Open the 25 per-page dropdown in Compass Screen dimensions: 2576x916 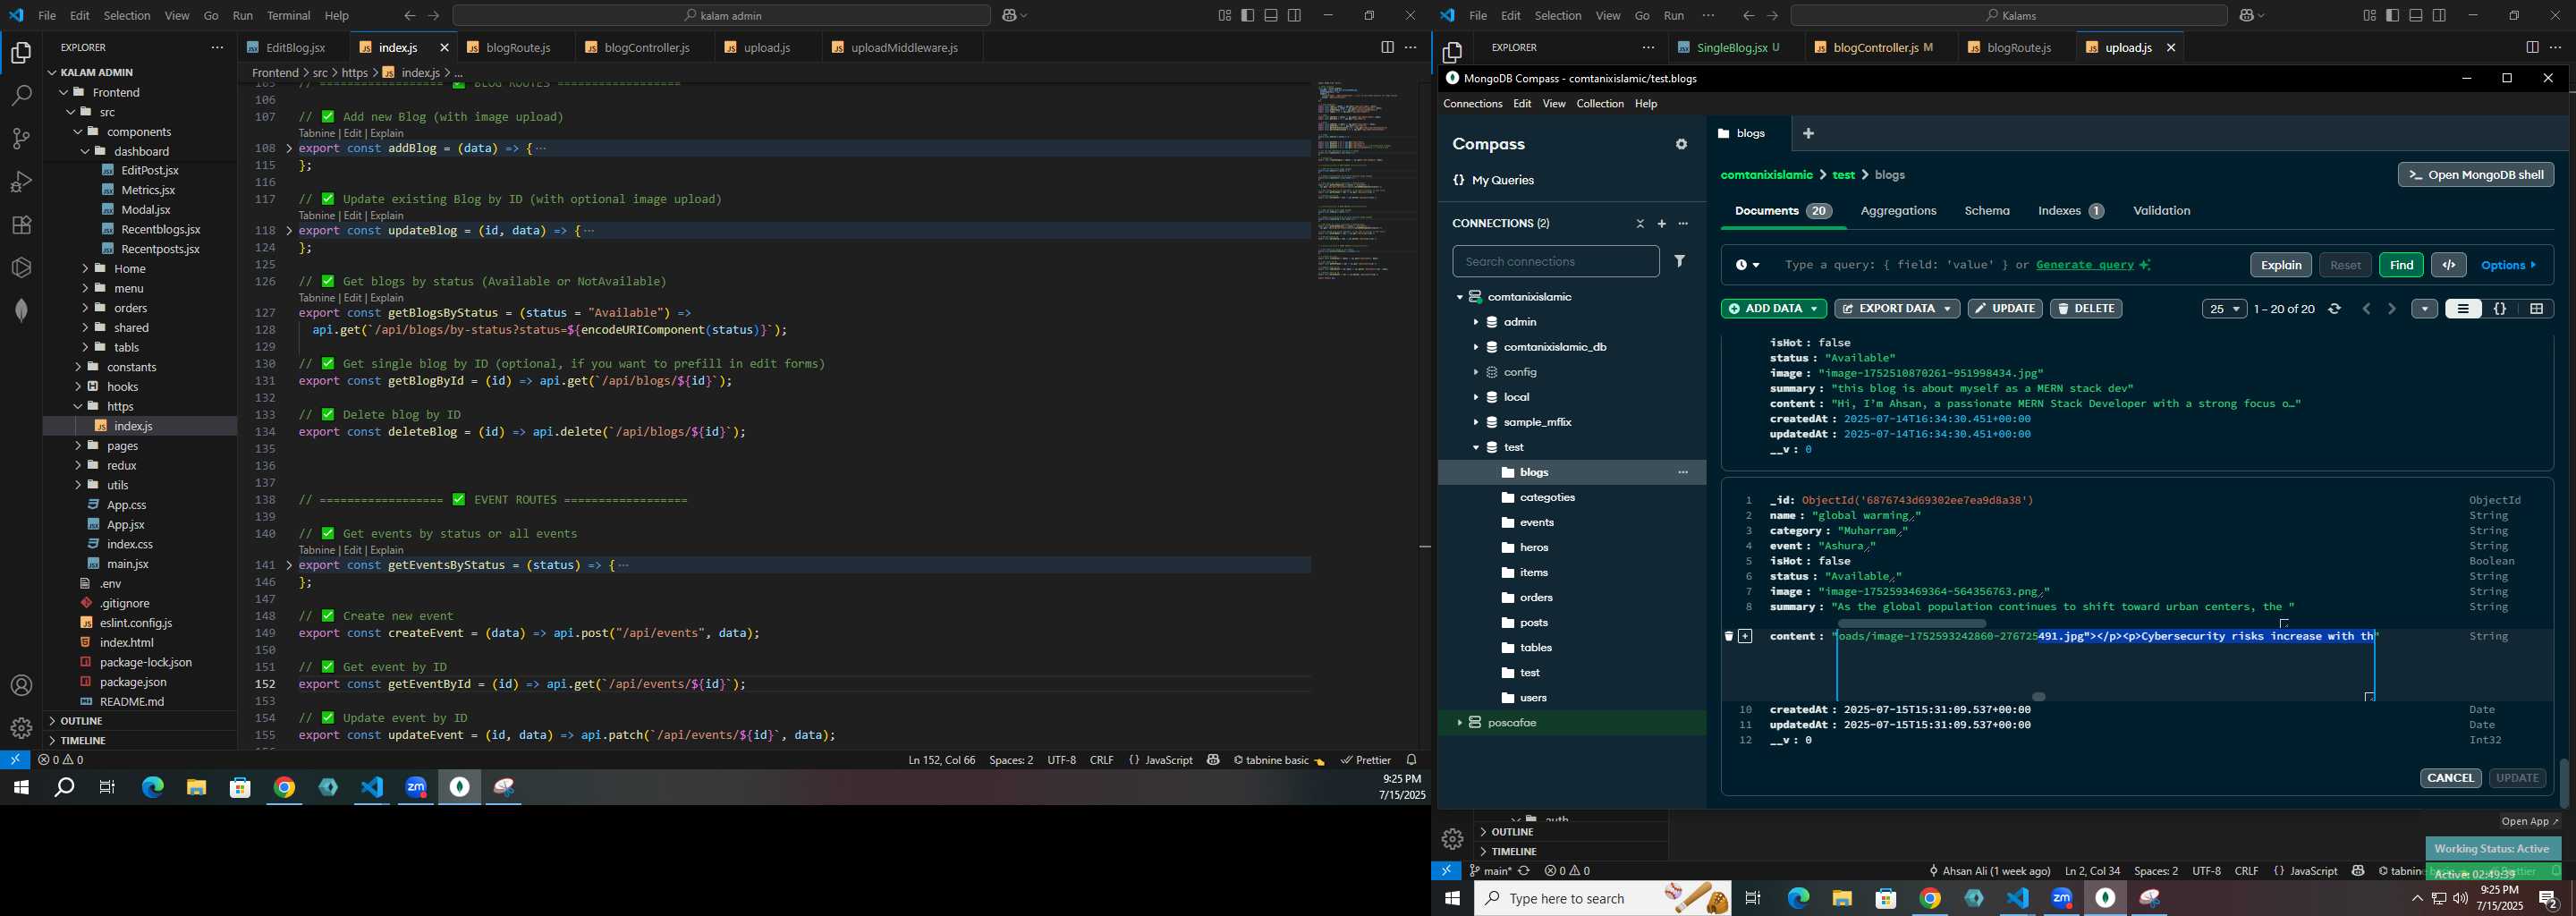click(x=2224, y=309)
